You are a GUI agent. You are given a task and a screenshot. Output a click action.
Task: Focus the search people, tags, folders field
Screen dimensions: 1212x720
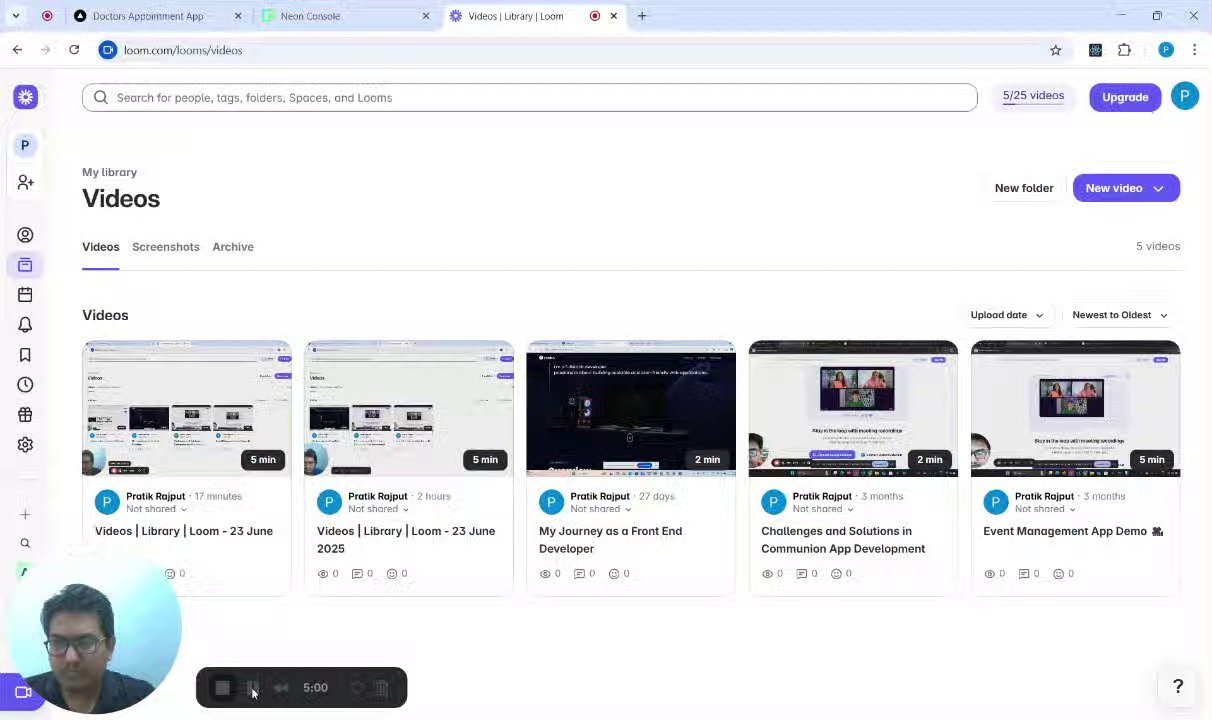click(530, 97)
